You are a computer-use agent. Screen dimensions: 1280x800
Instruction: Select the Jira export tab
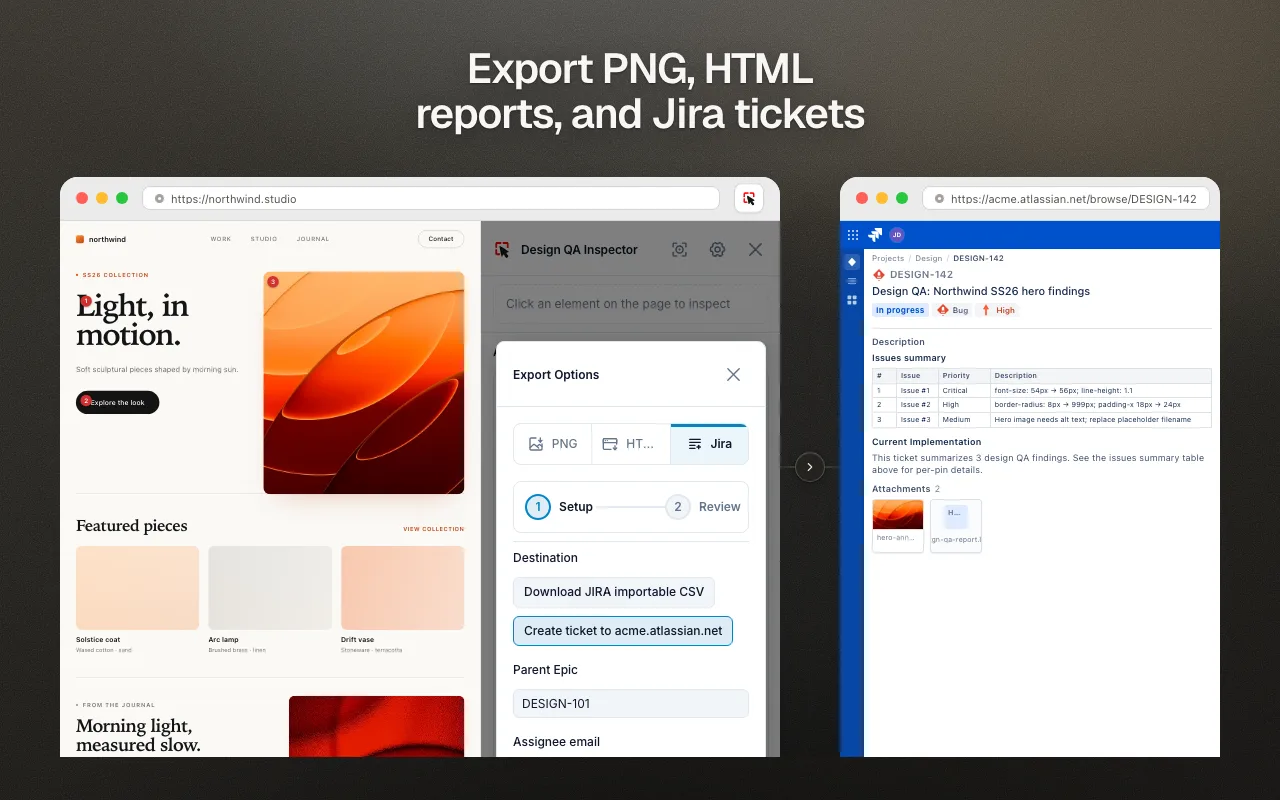click(x=709, y=444)
